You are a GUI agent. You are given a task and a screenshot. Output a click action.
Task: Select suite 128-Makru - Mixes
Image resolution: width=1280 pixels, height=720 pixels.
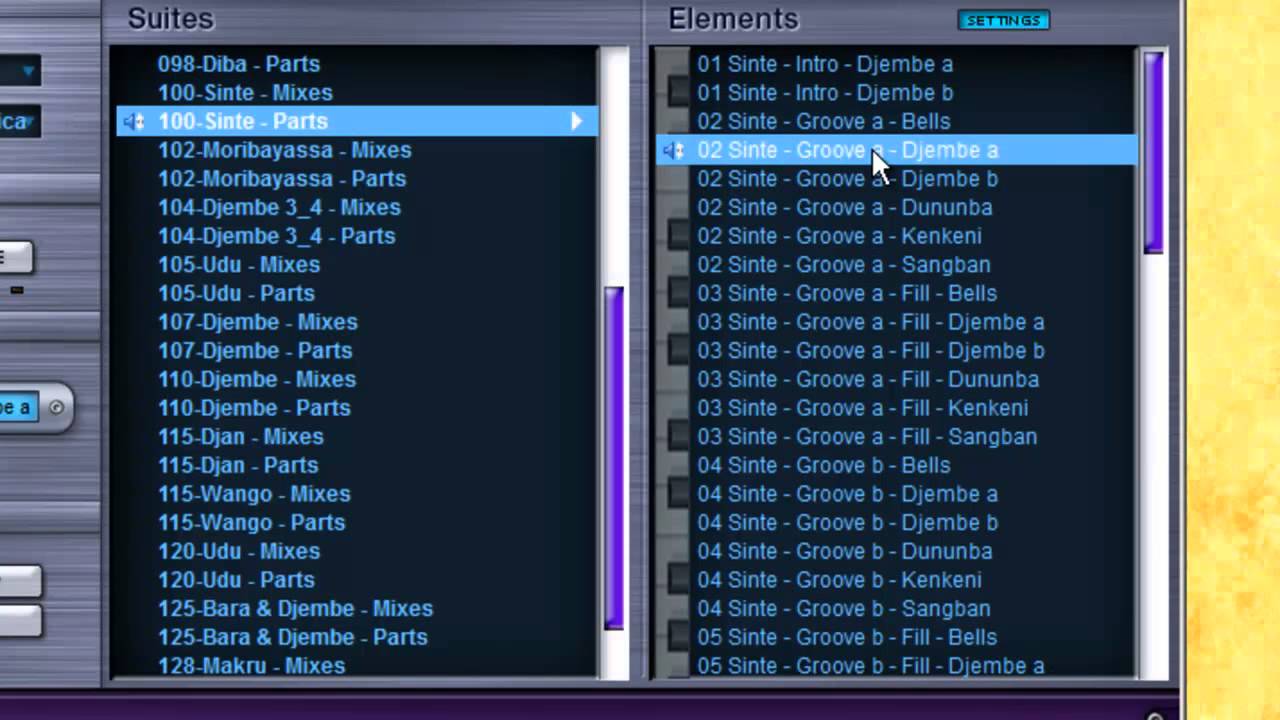(252, 666)
